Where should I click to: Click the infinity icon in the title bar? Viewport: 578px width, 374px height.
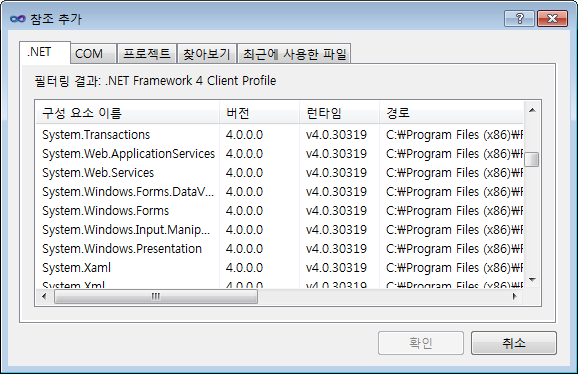click(18, 19)
